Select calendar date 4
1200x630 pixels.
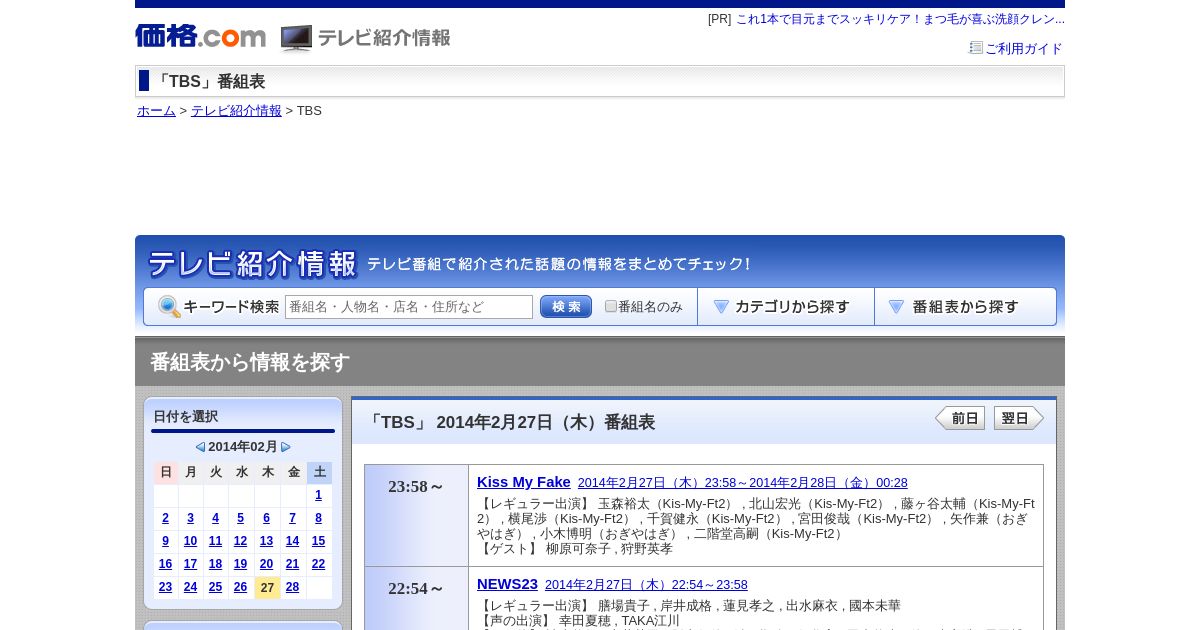215,518
